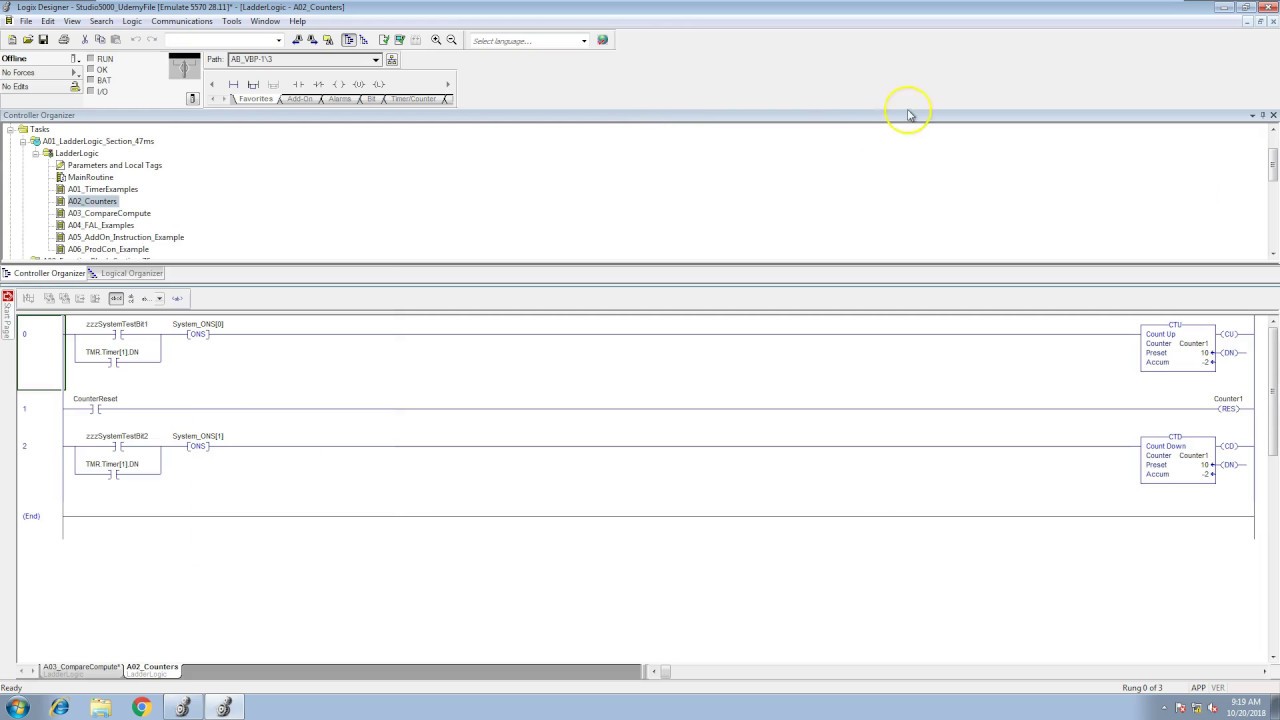The image size is (1280, 720).
Task: Click the OK status indicator box
Action: point(90,70)
